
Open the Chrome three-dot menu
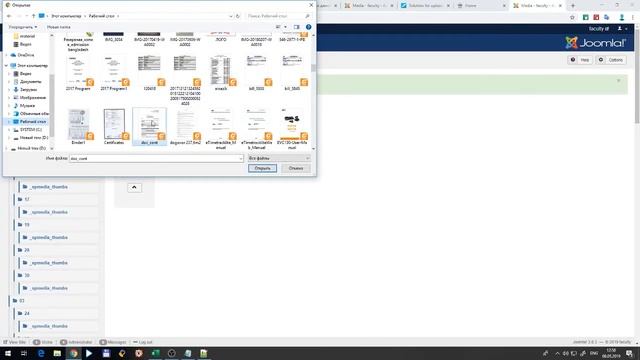click(633, 18)
